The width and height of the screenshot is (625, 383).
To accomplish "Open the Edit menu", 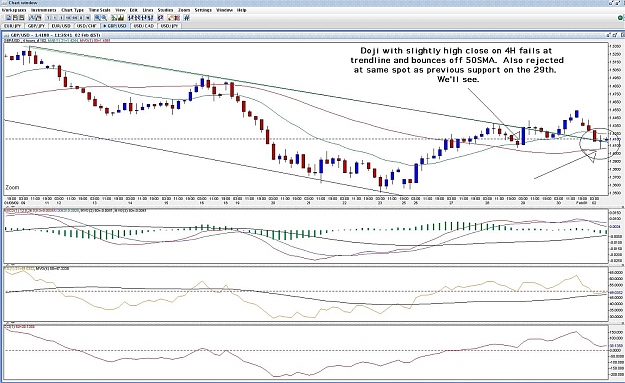I will point(134,10).
